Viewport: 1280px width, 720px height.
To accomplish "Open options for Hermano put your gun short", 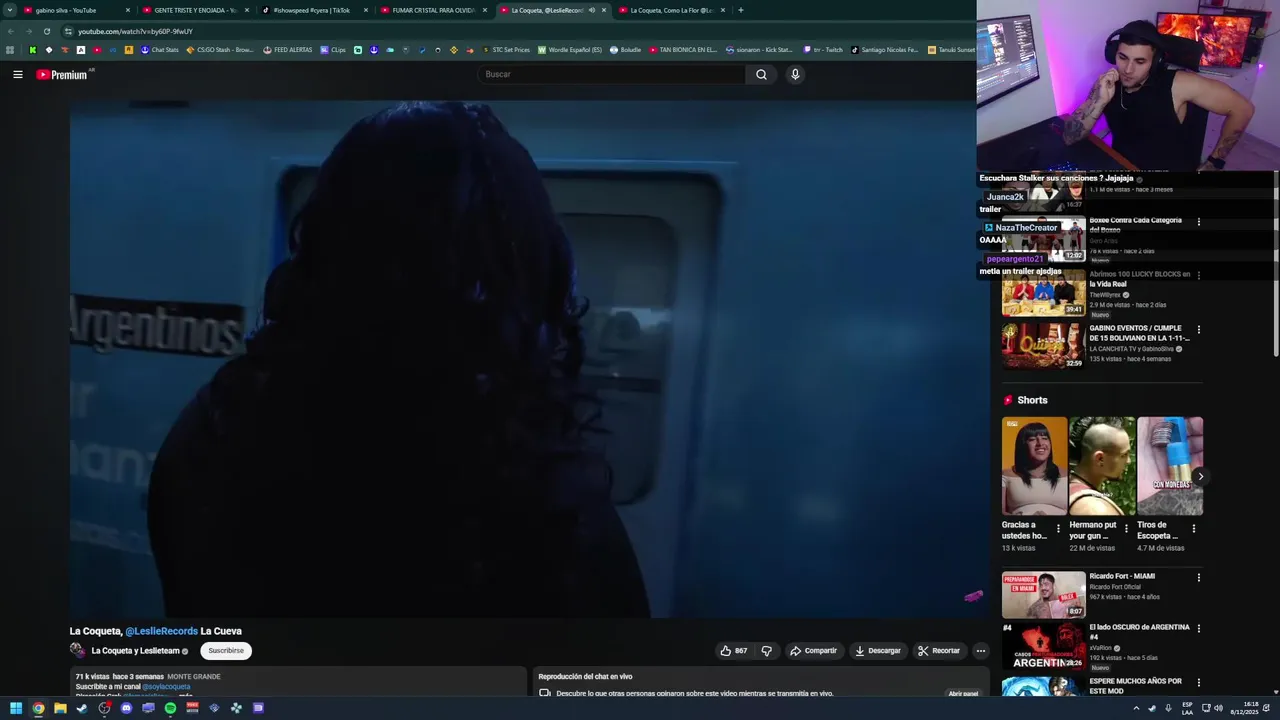I will [x=1126, y=528].
